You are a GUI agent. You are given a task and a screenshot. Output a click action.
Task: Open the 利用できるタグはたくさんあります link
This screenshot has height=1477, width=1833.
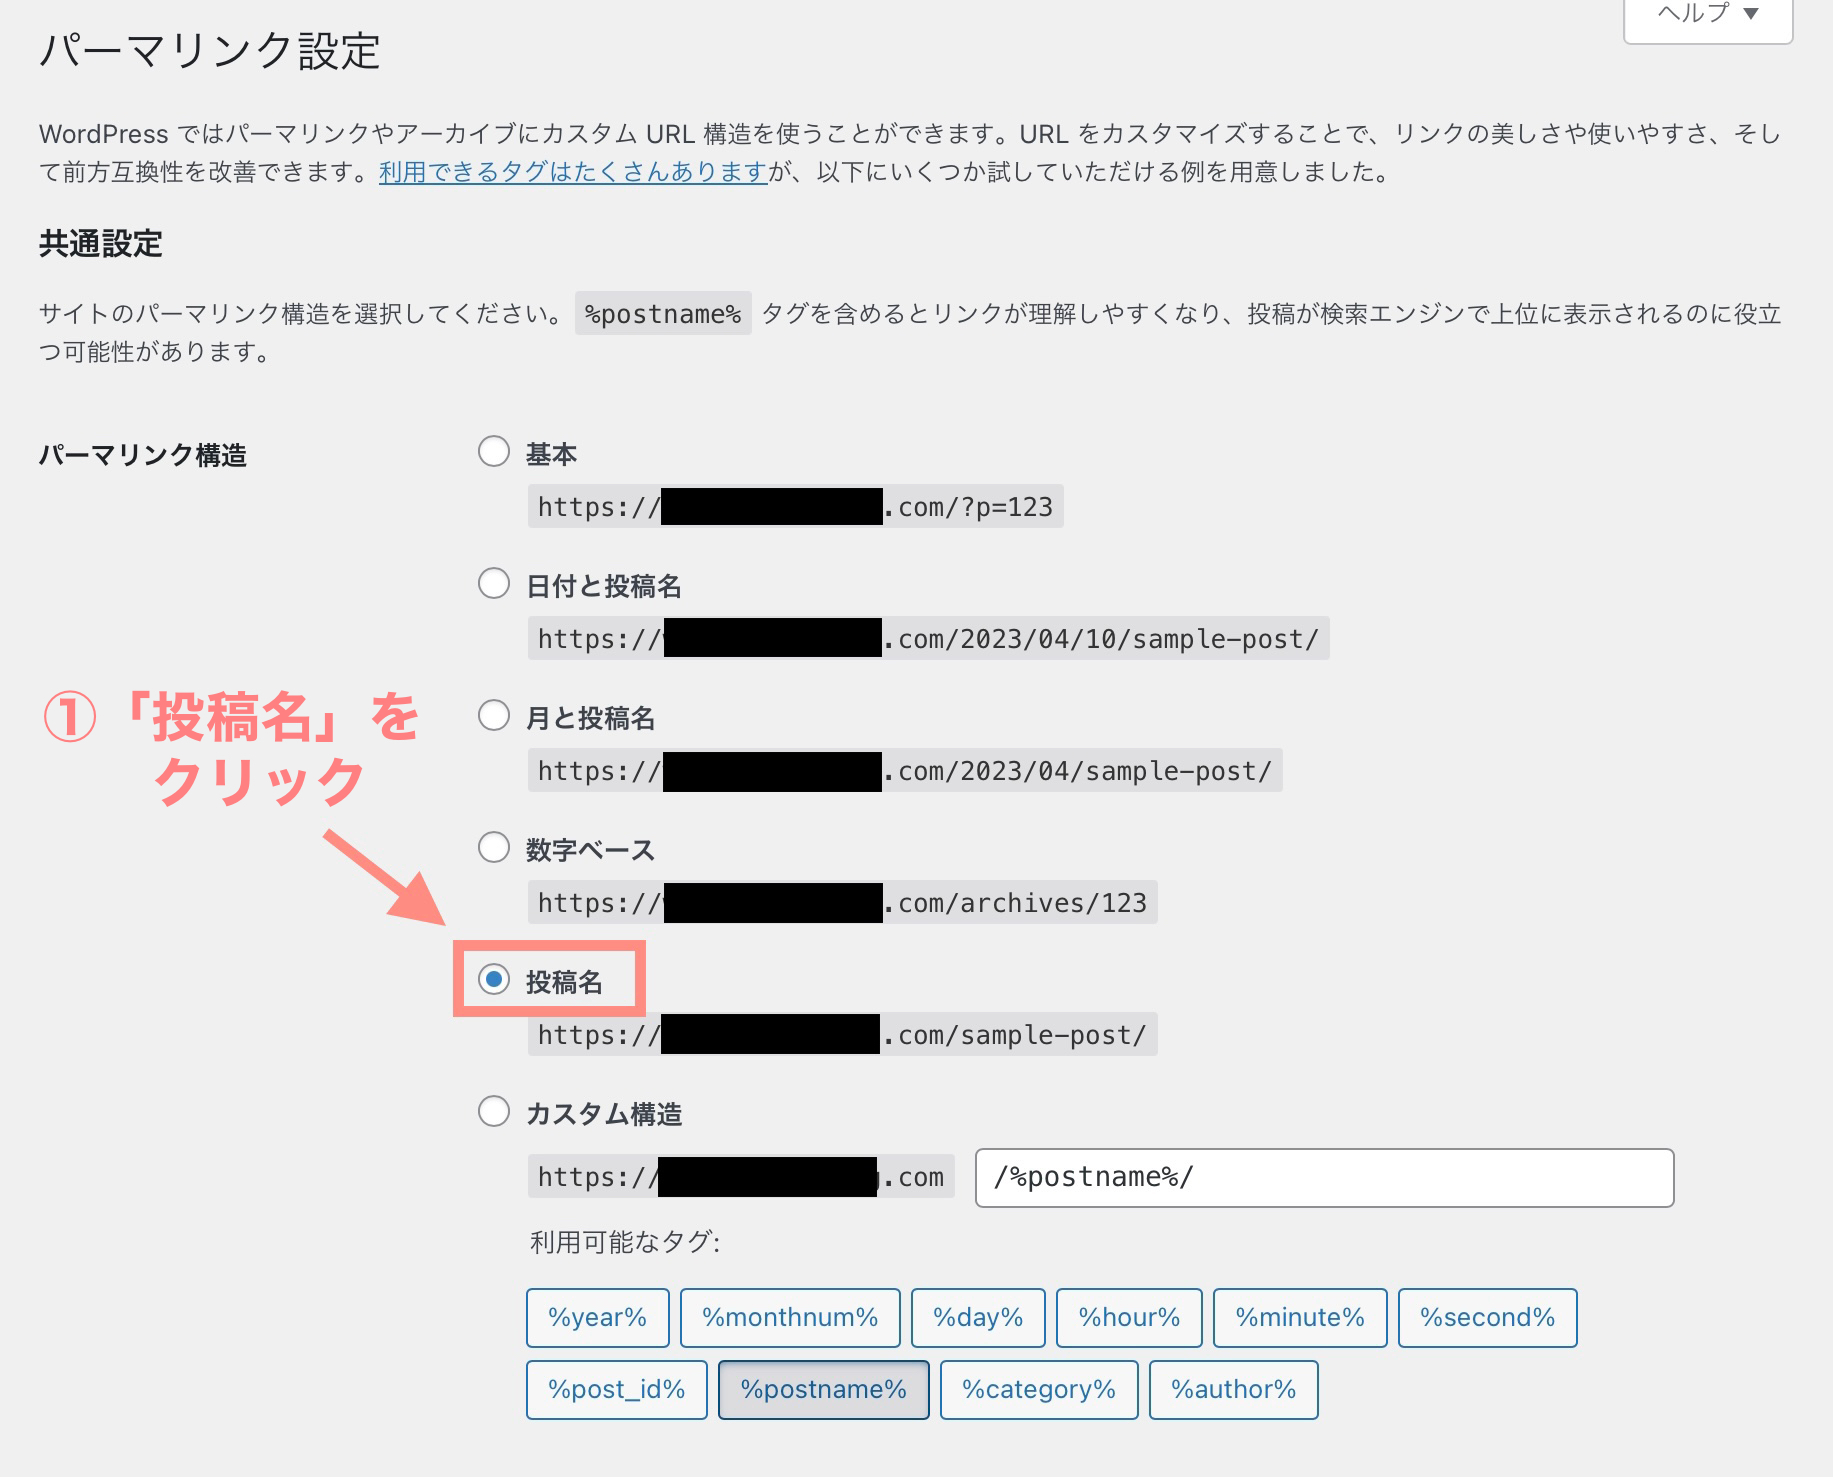[573, 172]
